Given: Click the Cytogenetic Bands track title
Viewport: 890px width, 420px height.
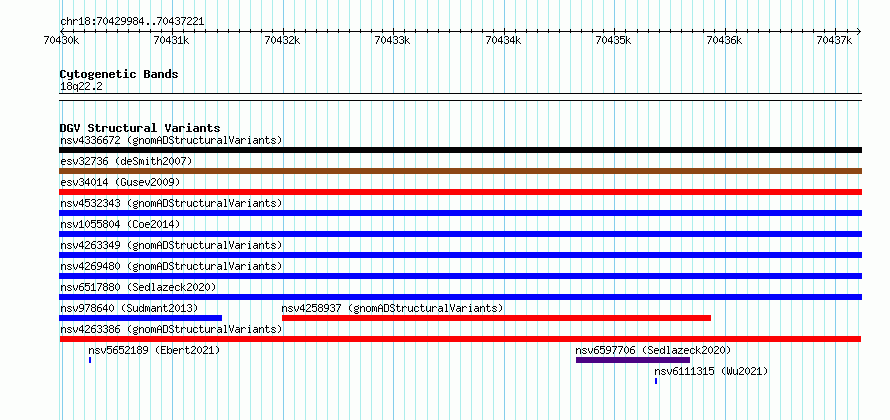Looking at the screenshot, I should coord(119,74).
